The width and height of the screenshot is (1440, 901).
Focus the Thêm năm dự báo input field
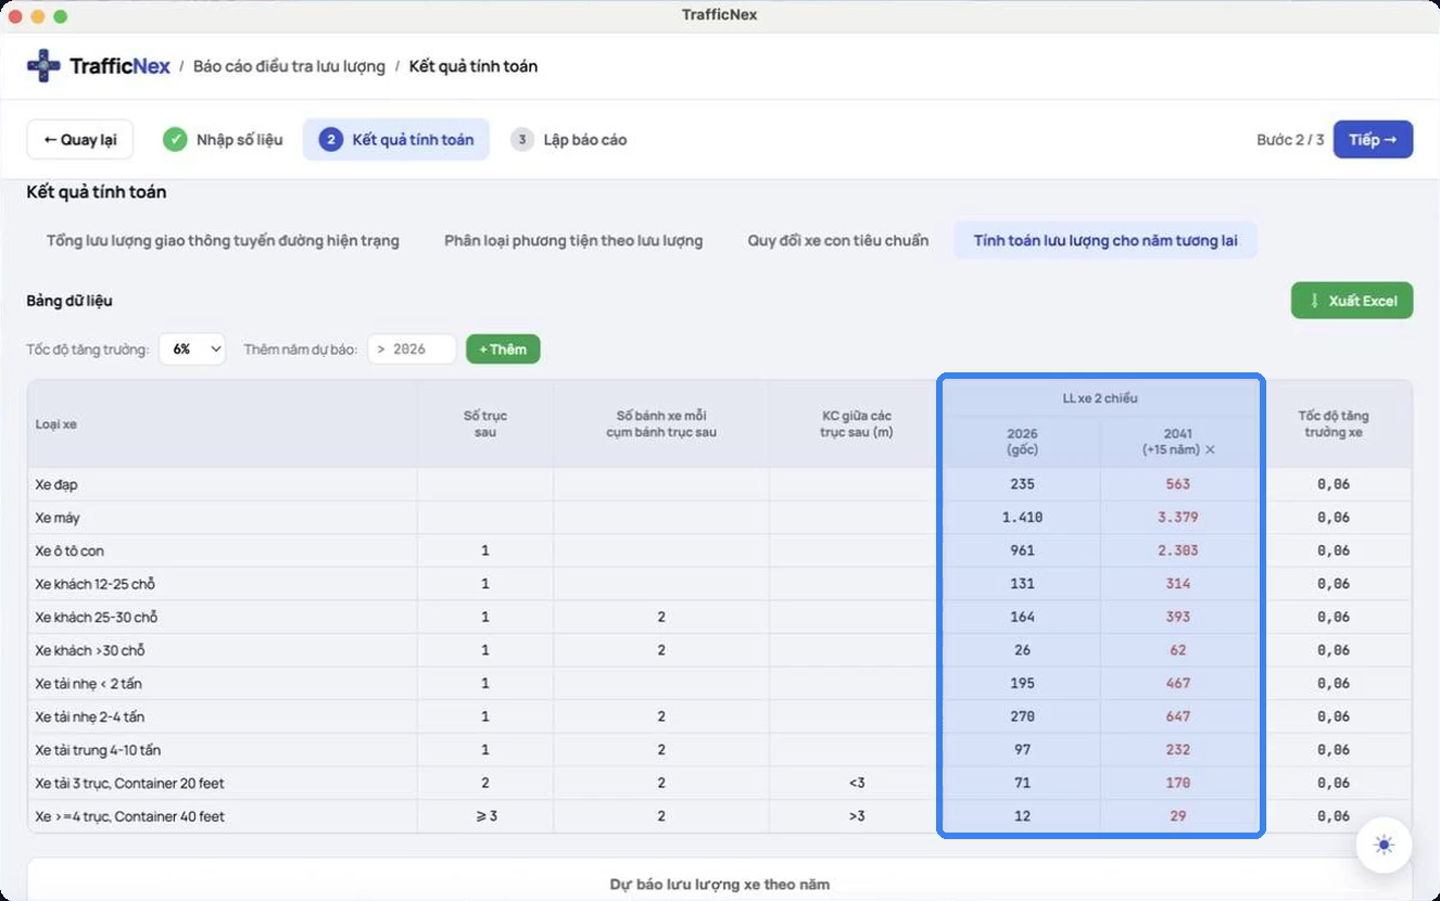(412, 349)
